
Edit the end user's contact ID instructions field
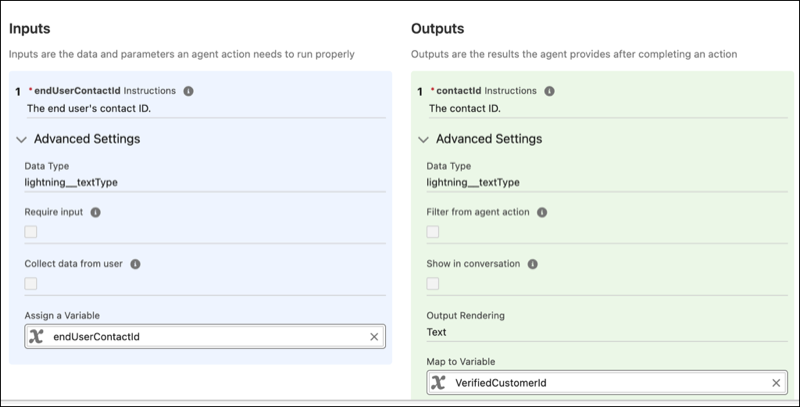(x=206, y=109)
